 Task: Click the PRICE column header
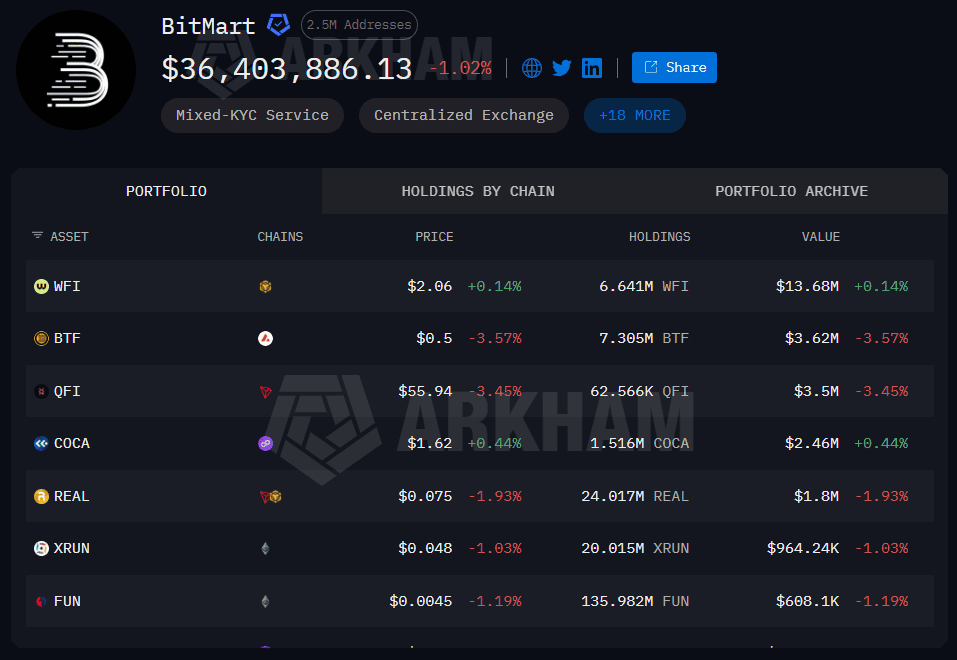[434, 237]
